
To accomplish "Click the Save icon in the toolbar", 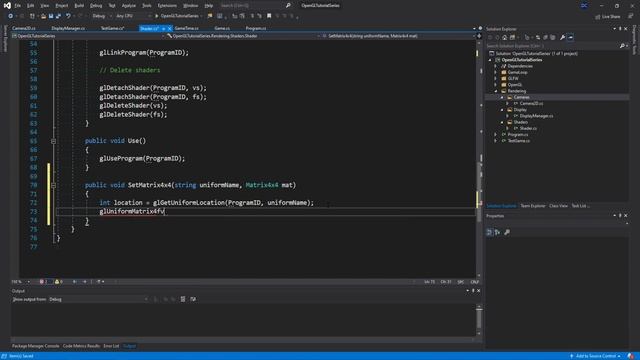I will [x=51, y=16].
